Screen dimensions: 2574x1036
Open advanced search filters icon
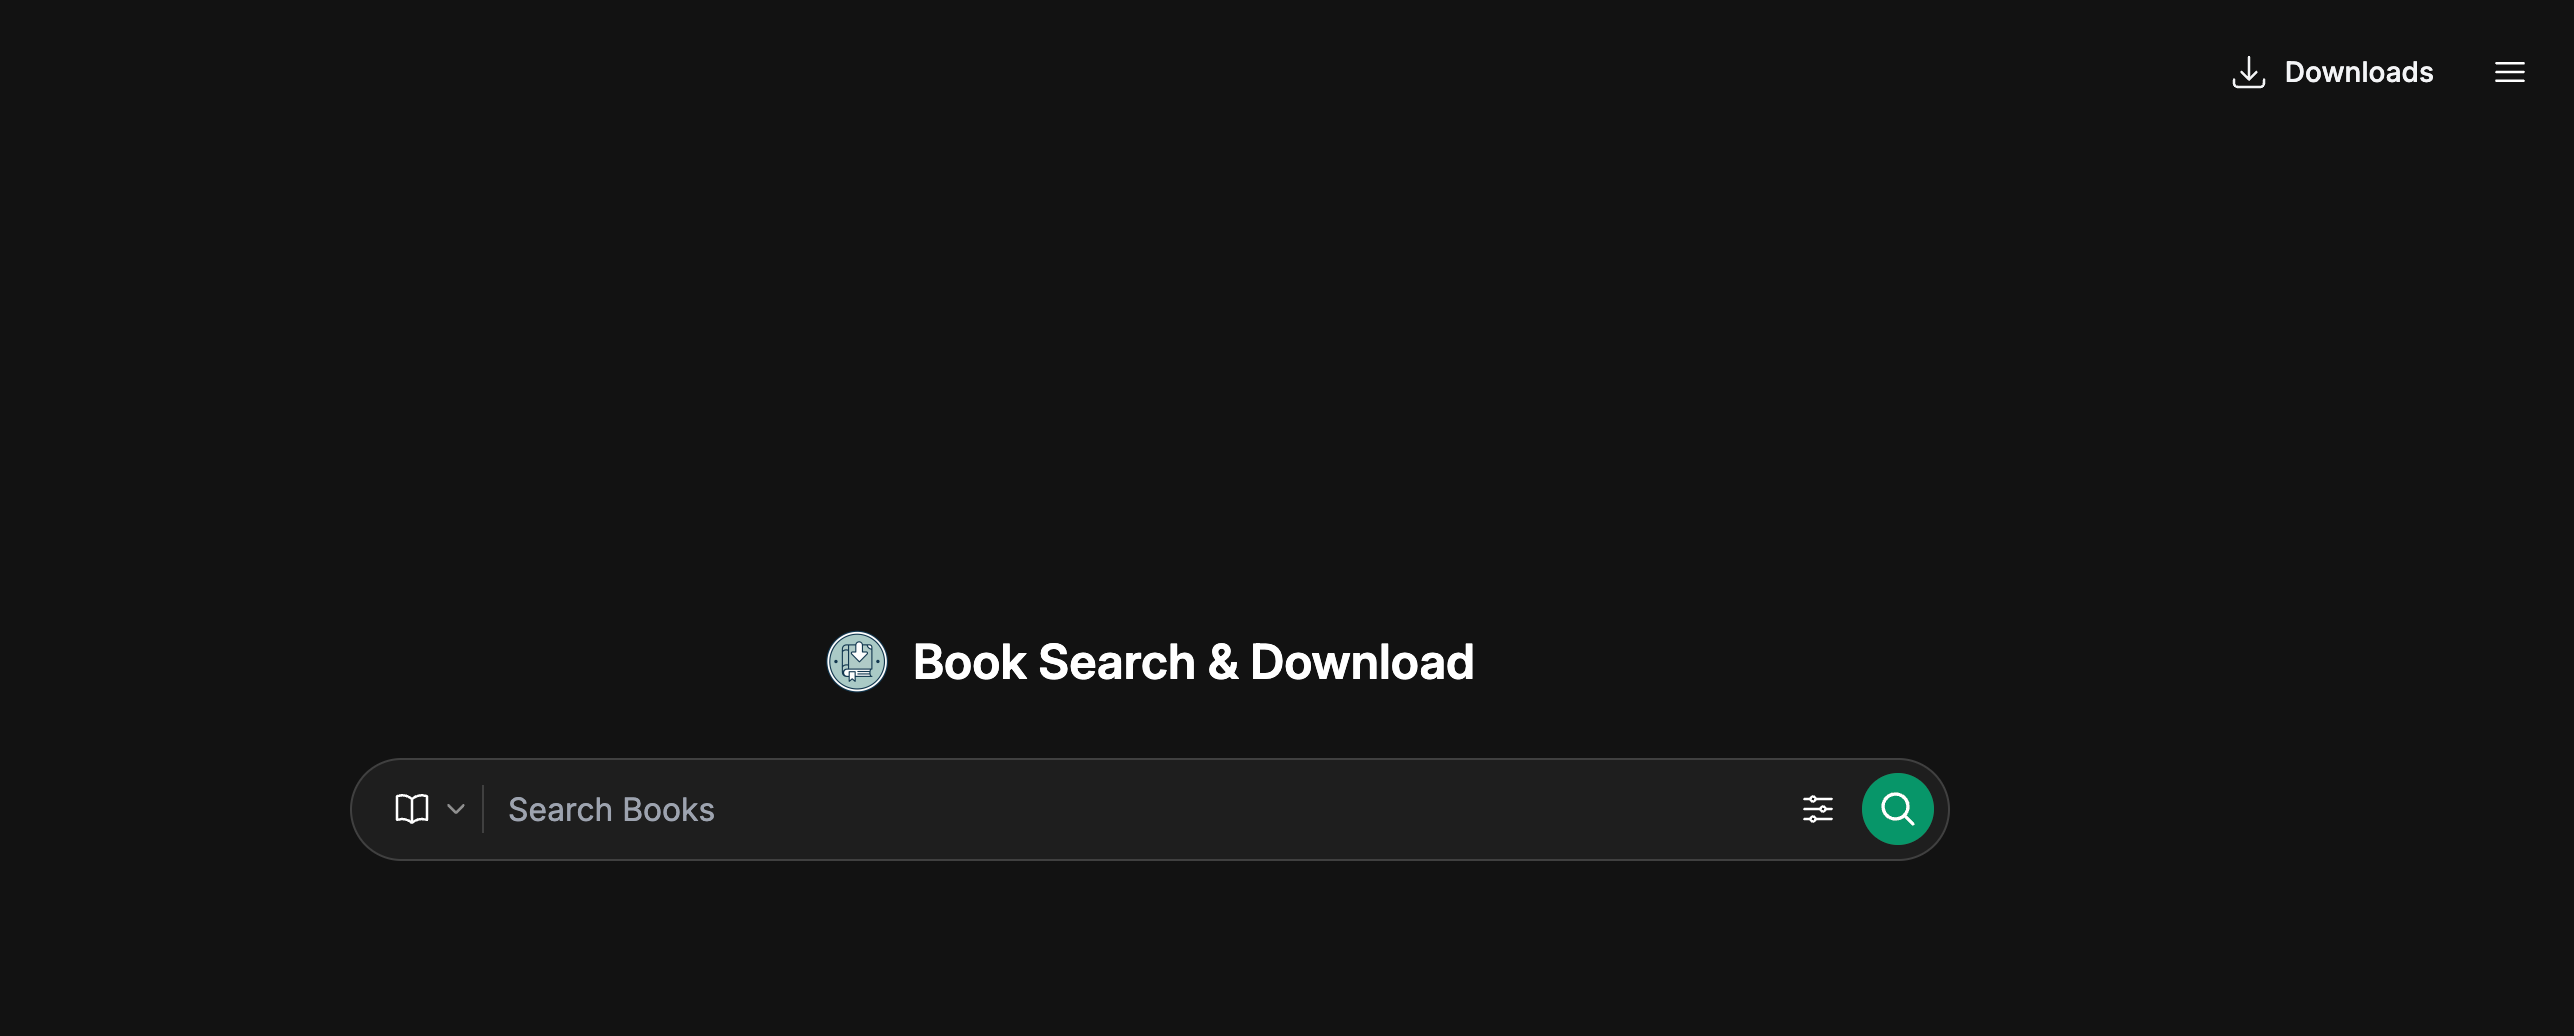click(x=1817, y=809)
